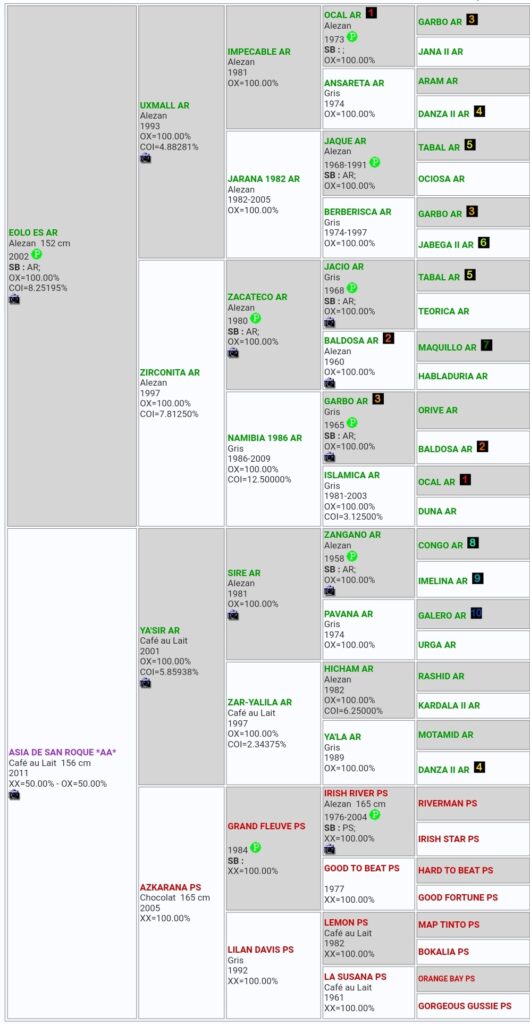Viewport: 530px width, 1024px height.
Task: Open the ZAR-YALILA AR link
Action: pos(260,702)
